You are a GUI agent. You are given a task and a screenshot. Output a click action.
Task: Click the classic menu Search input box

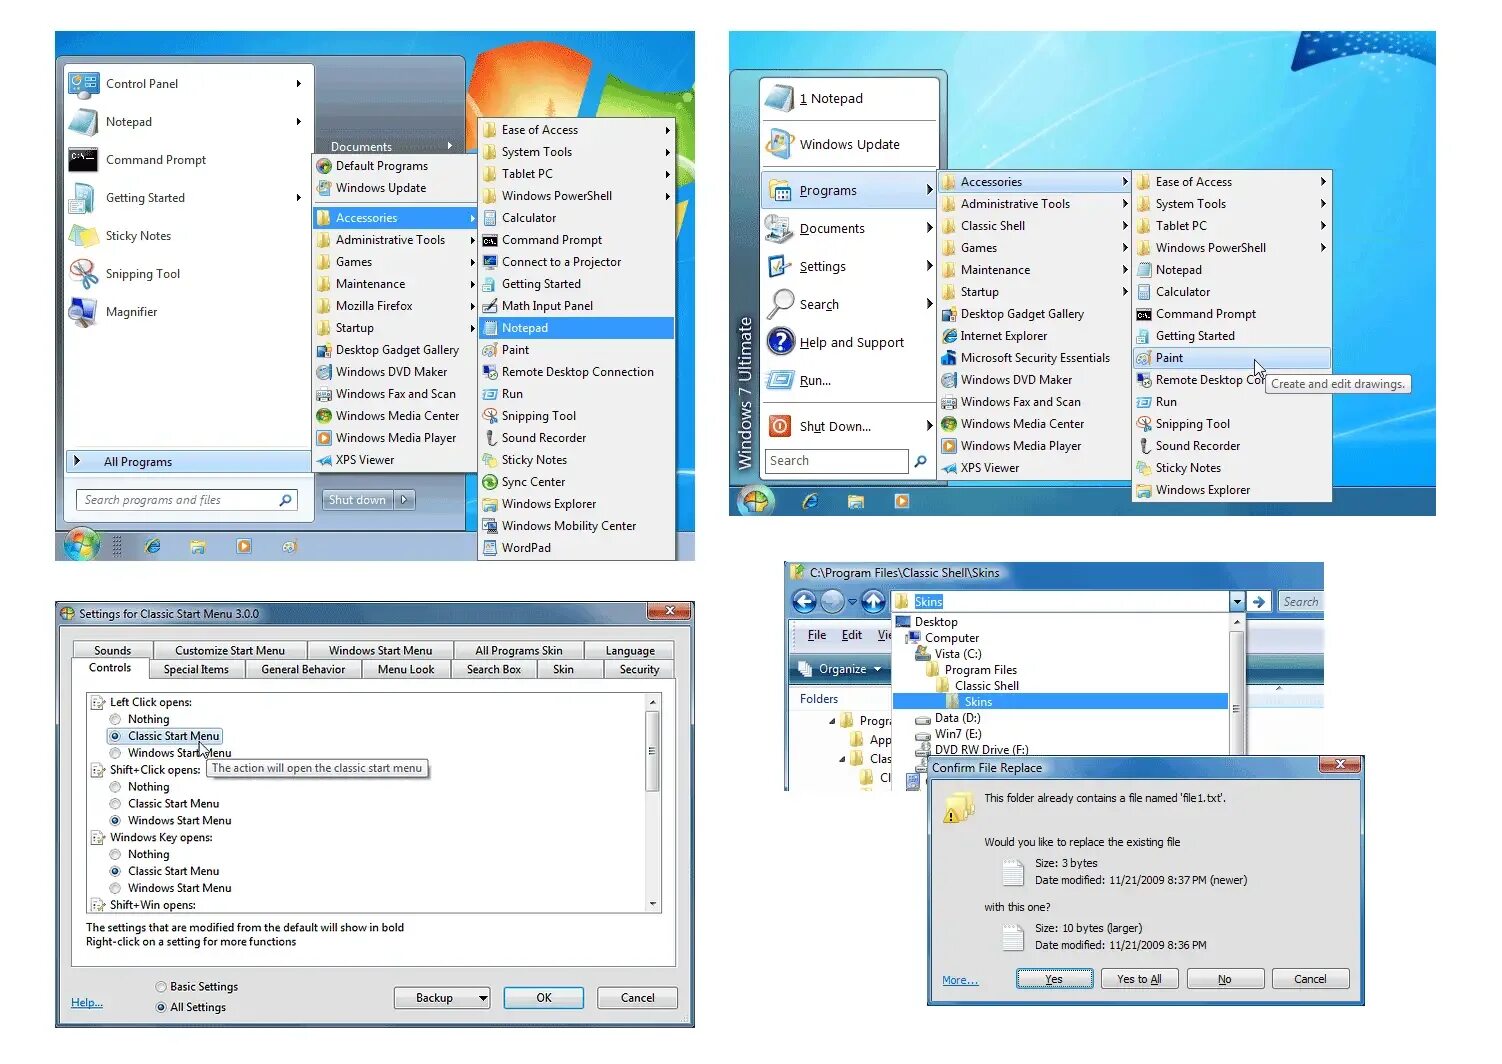pyautogui.click(x=838, y=461)
